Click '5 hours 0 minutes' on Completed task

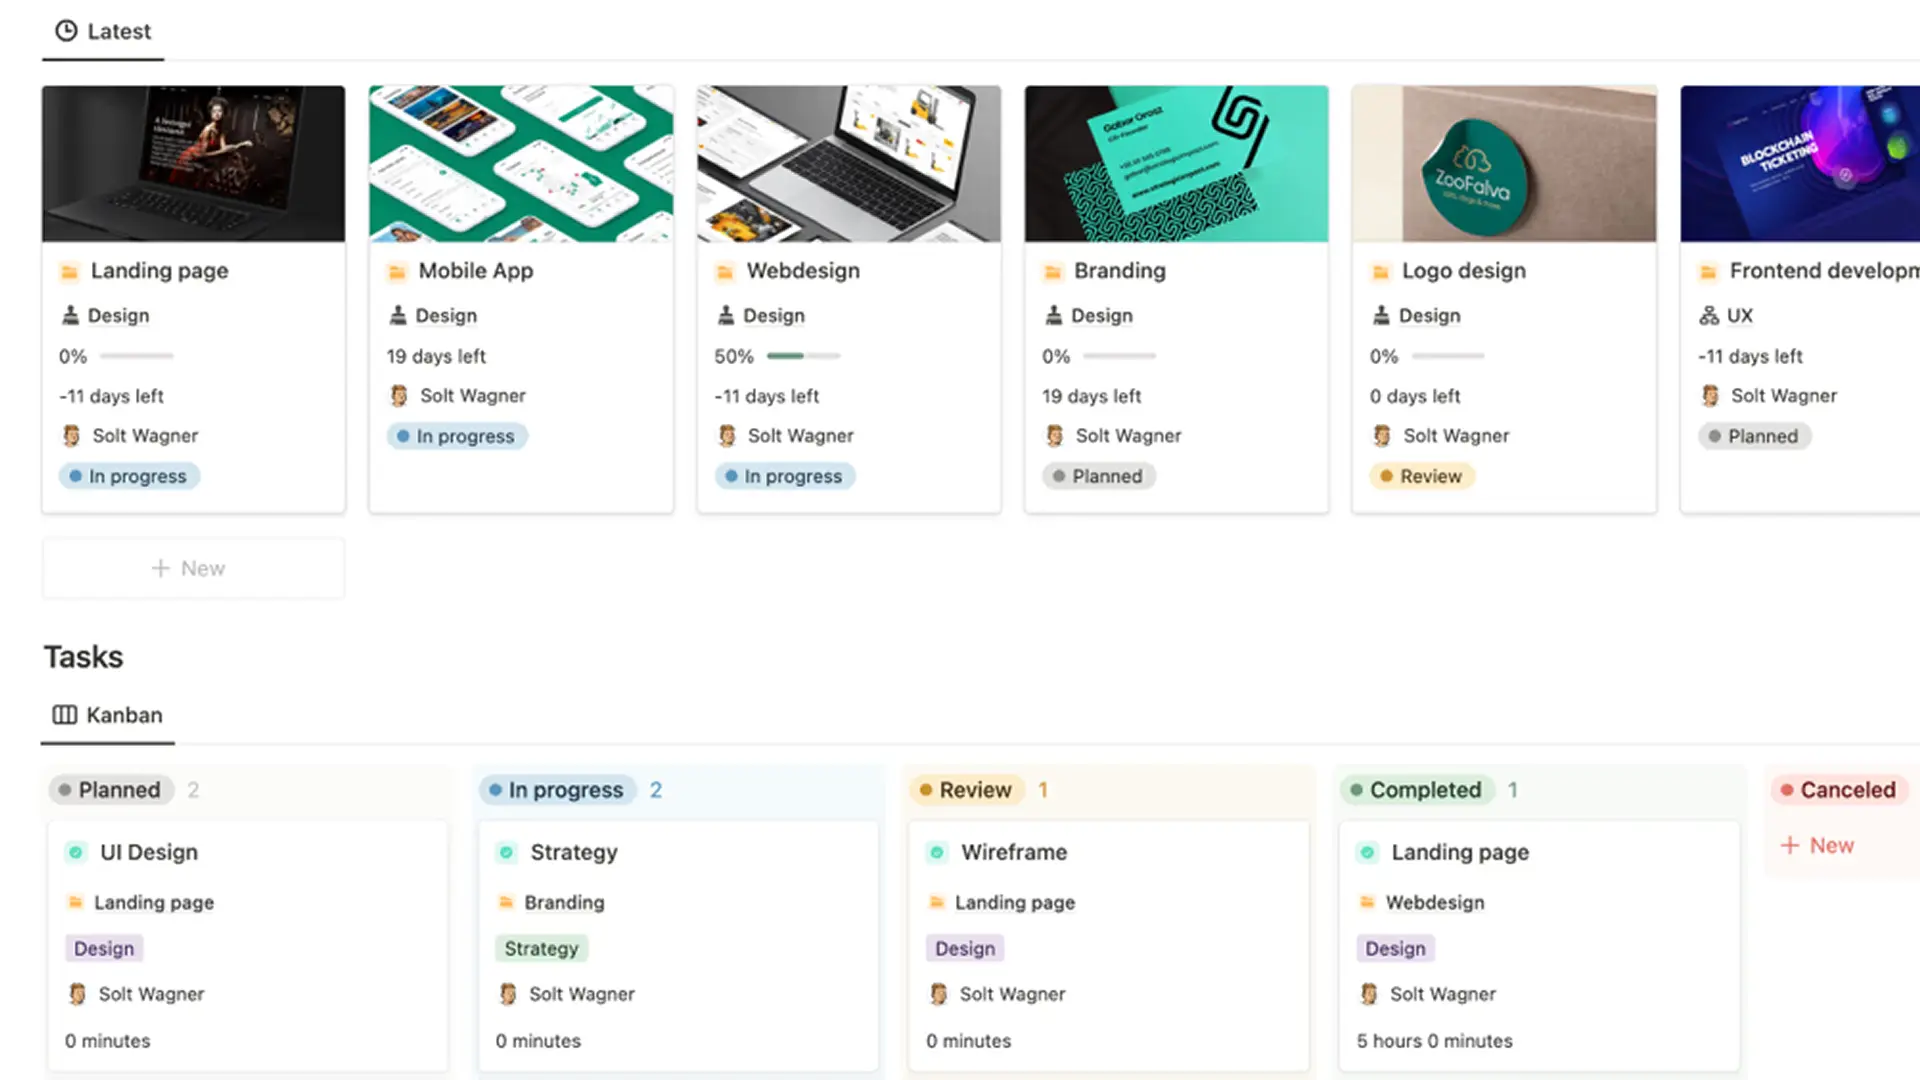(x=1434, y=1041)
